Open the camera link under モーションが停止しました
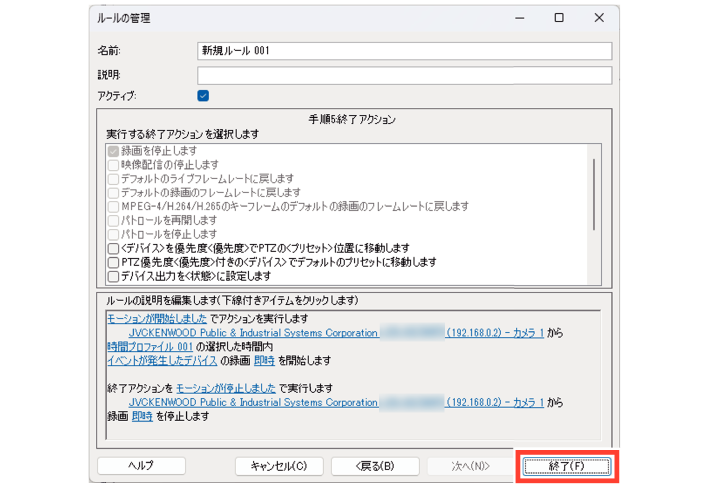The height and width of the screenshot is (487, 708). [336, 402]
